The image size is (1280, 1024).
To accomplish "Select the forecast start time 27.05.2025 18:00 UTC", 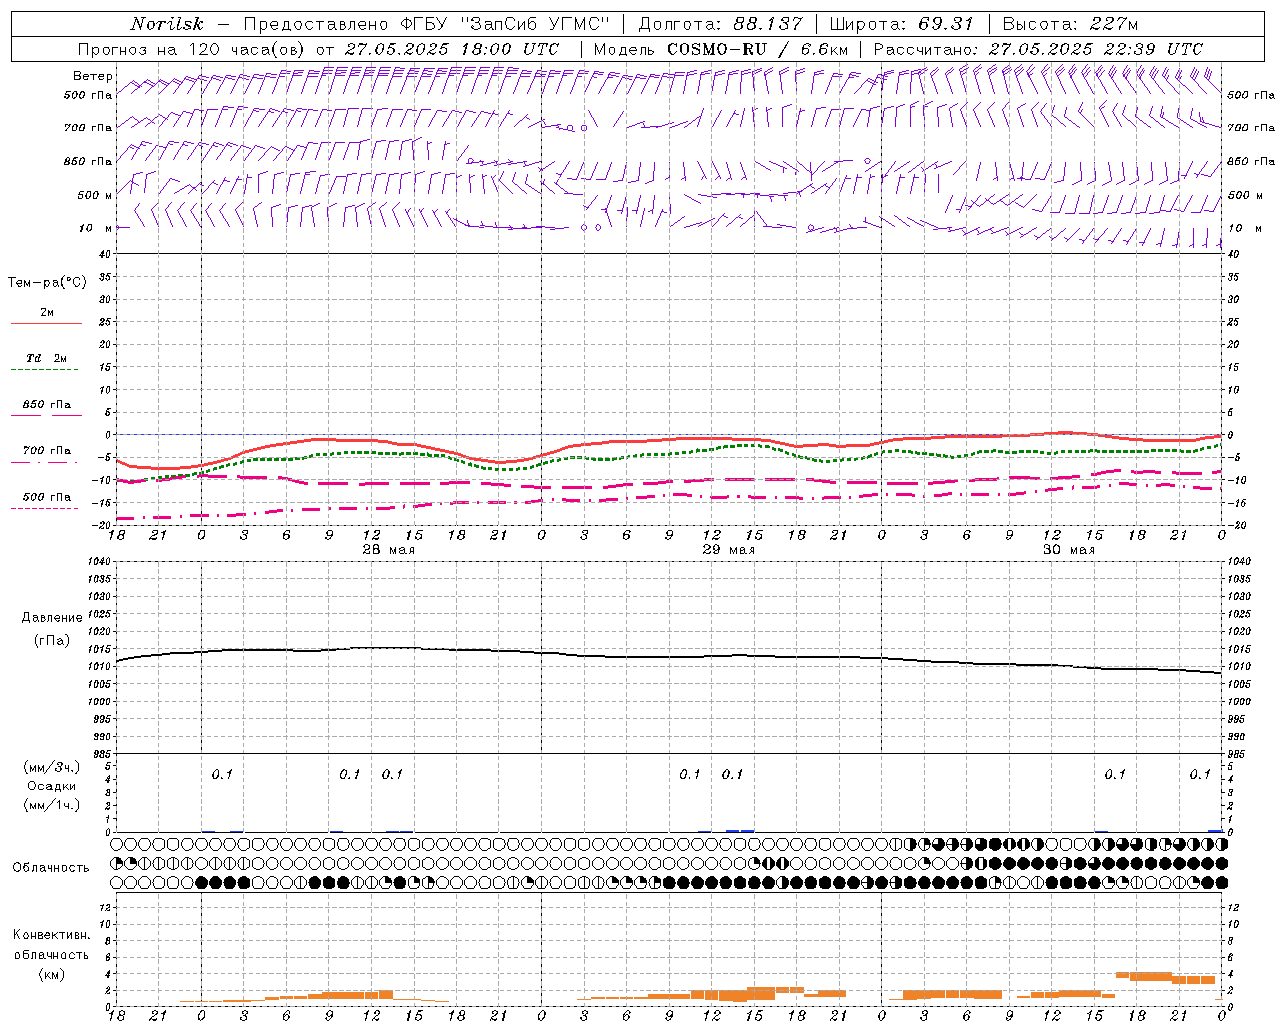I will 452,49.
